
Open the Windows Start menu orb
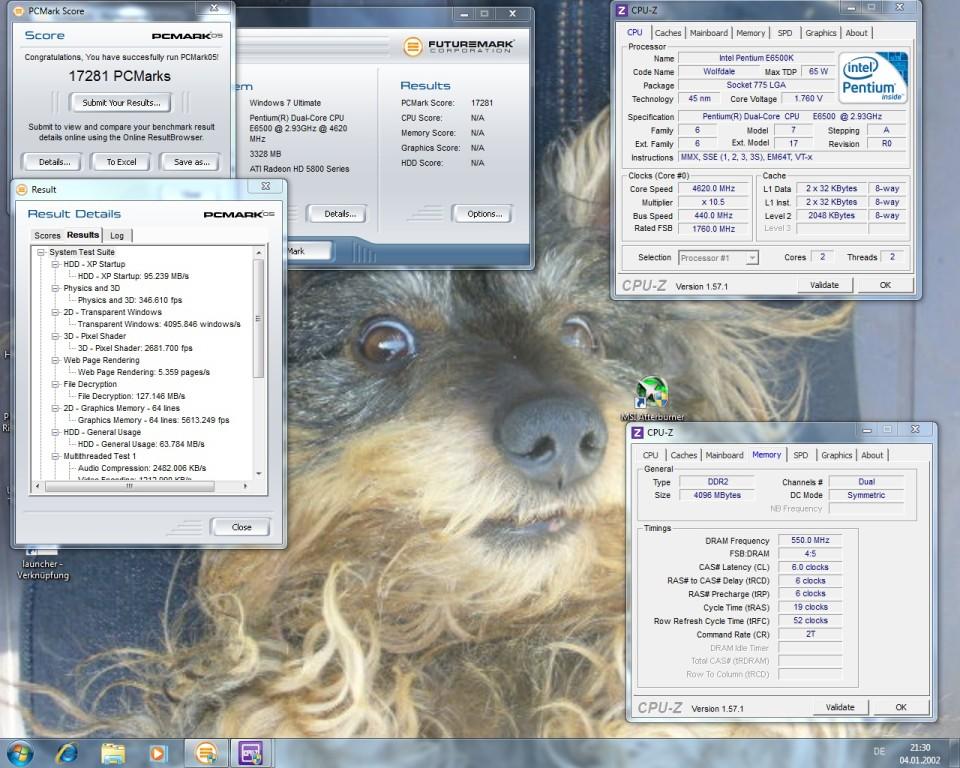20,753
